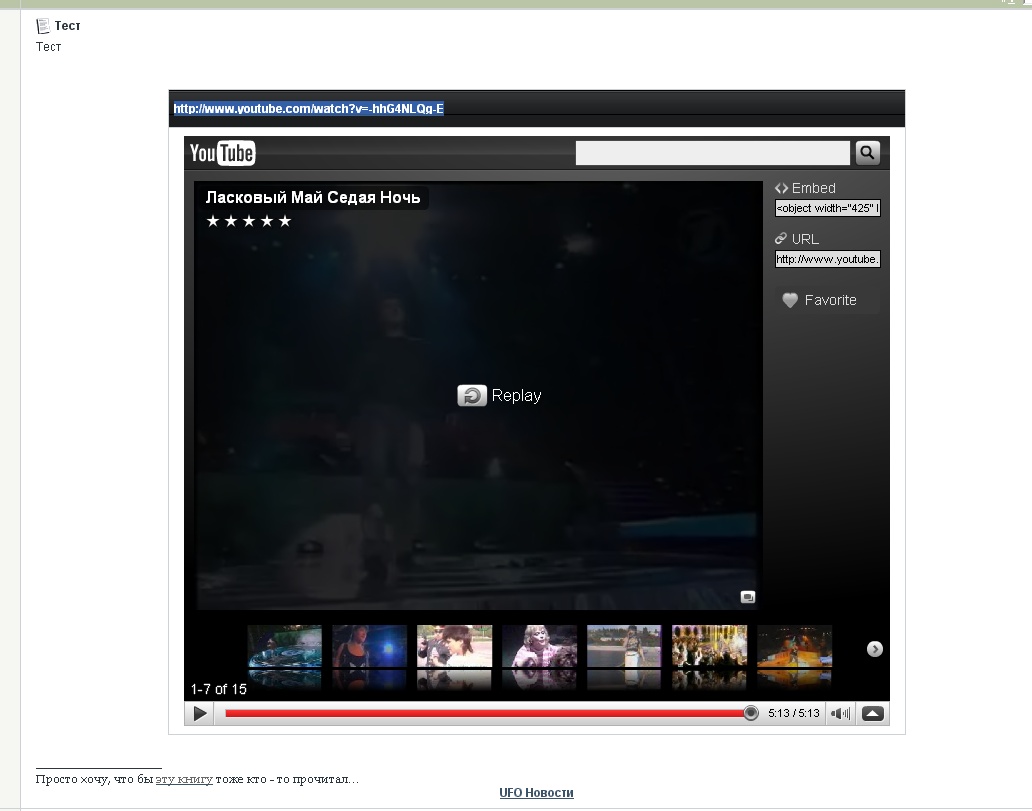Open the "эту книгу" link in the signature
1032x811 pixels.
tap(184, 779)
